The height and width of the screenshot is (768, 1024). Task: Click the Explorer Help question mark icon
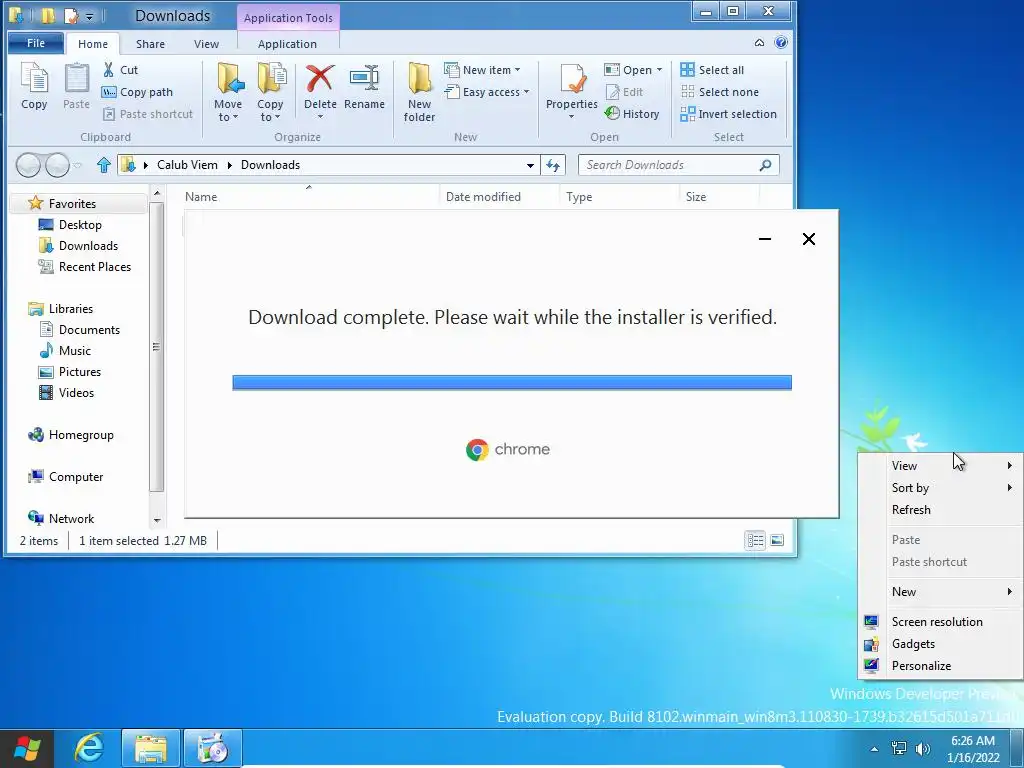(x=781, y=43)
